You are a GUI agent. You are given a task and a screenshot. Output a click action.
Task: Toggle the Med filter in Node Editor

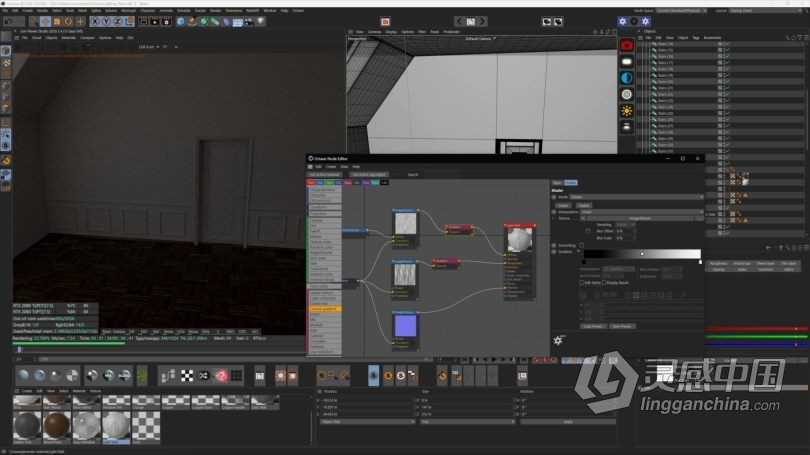[376, 183]
